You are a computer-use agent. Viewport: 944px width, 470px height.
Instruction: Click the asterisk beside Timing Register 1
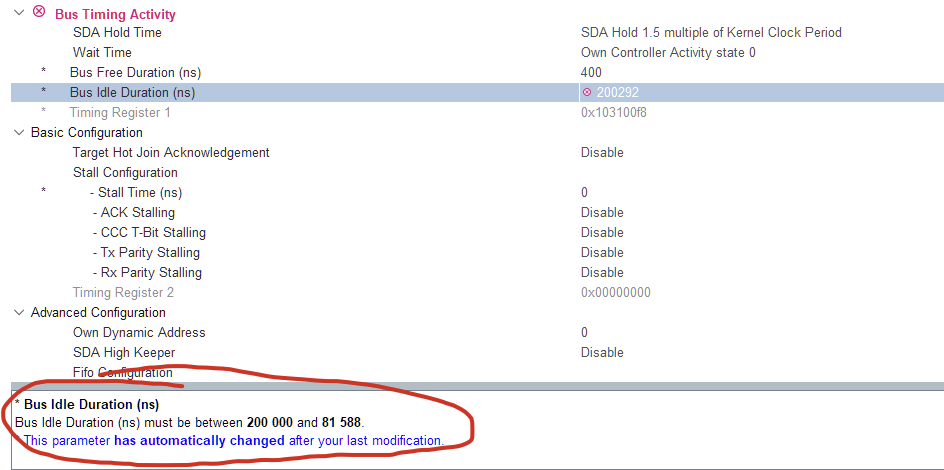click(43, 111)
